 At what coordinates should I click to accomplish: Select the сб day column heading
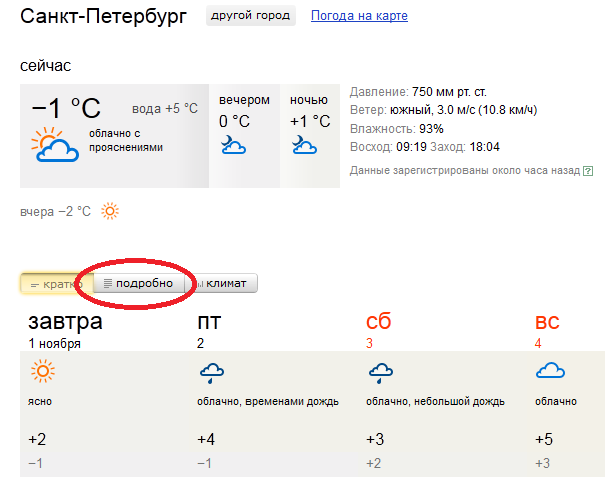(379, 322)
